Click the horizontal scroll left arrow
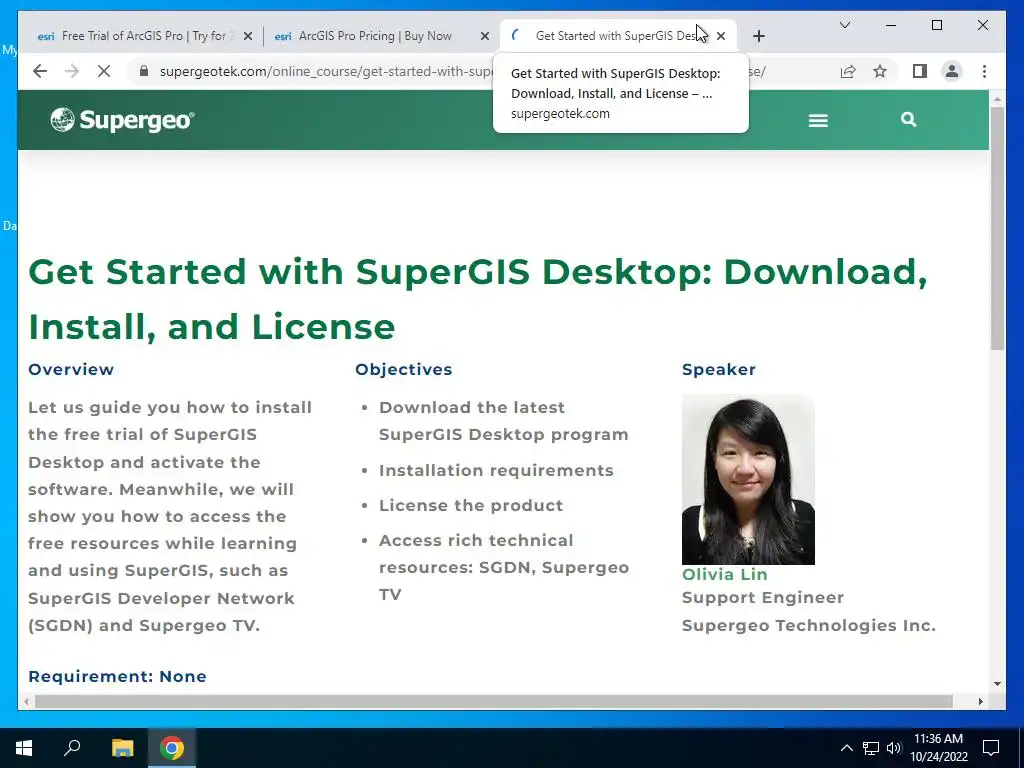 pyautogui.click(x=26, y=701)
